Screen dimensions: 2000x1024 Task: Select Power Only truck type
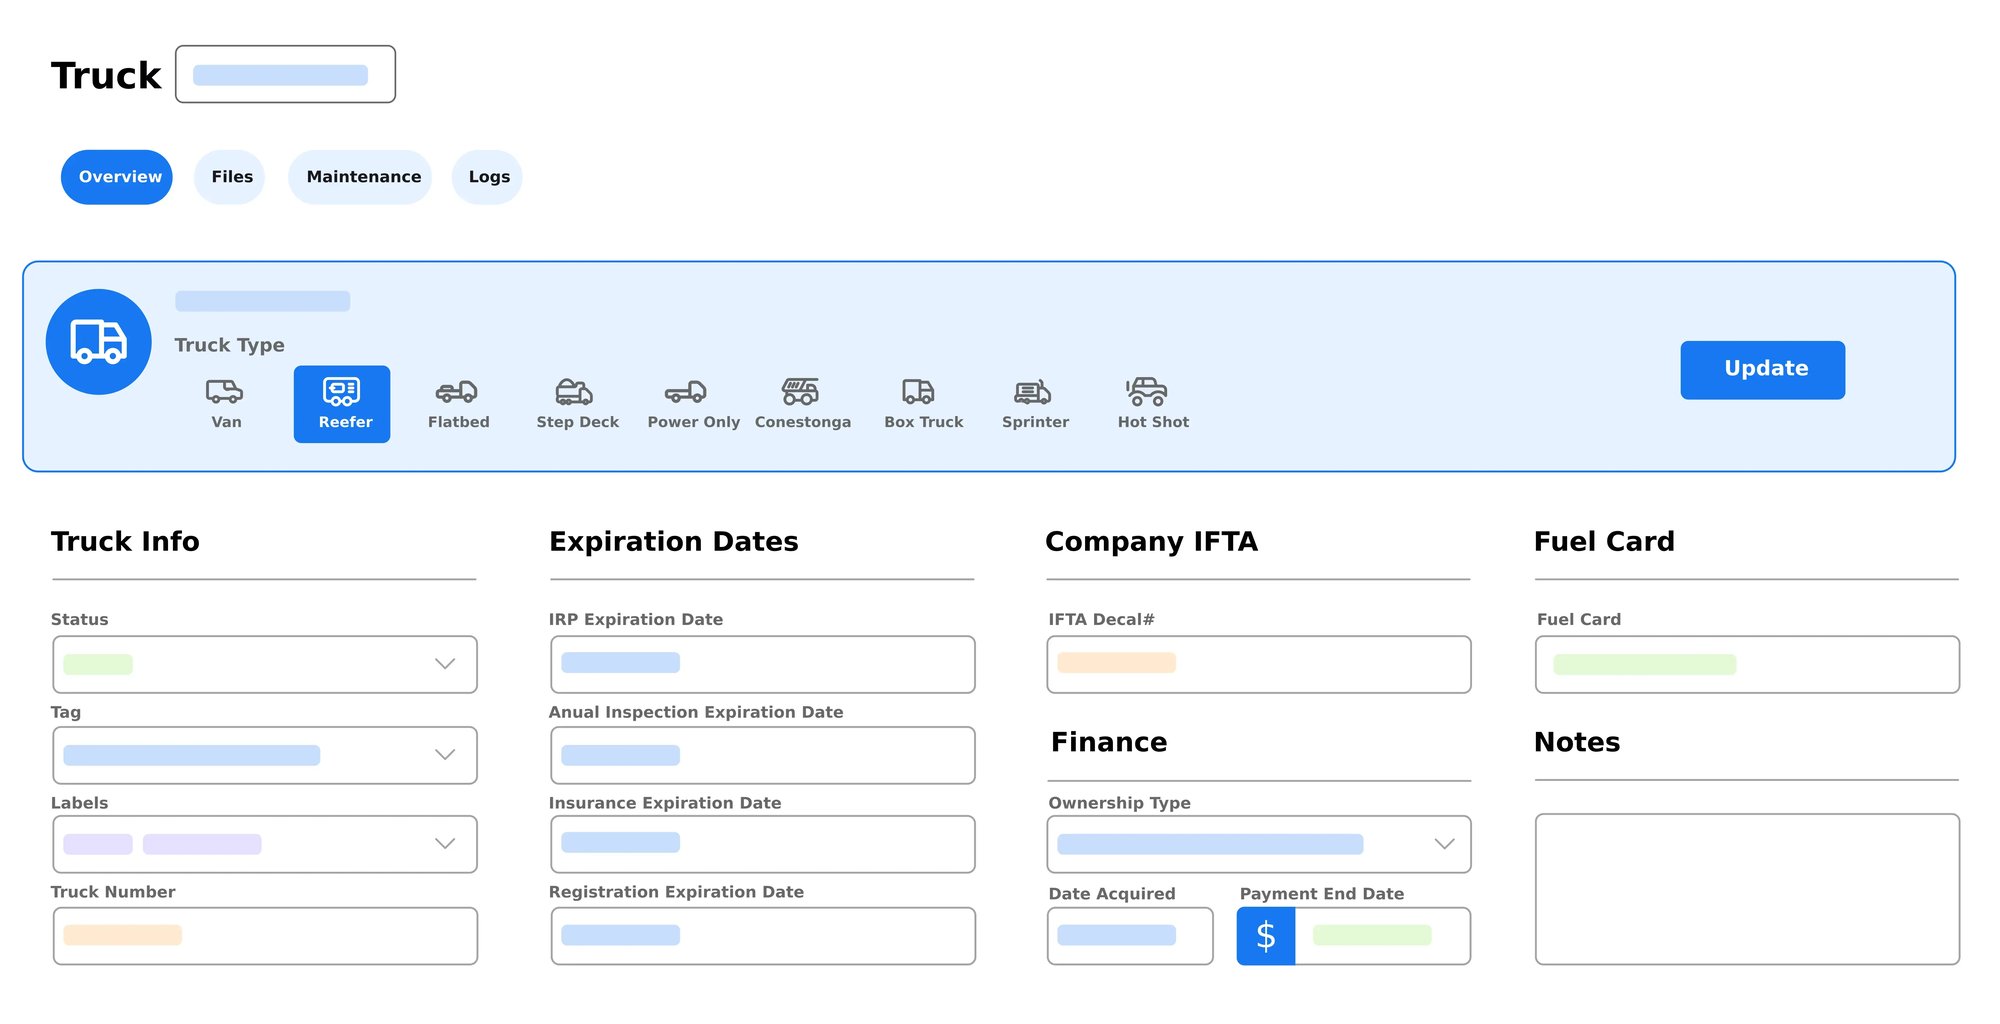692,403
